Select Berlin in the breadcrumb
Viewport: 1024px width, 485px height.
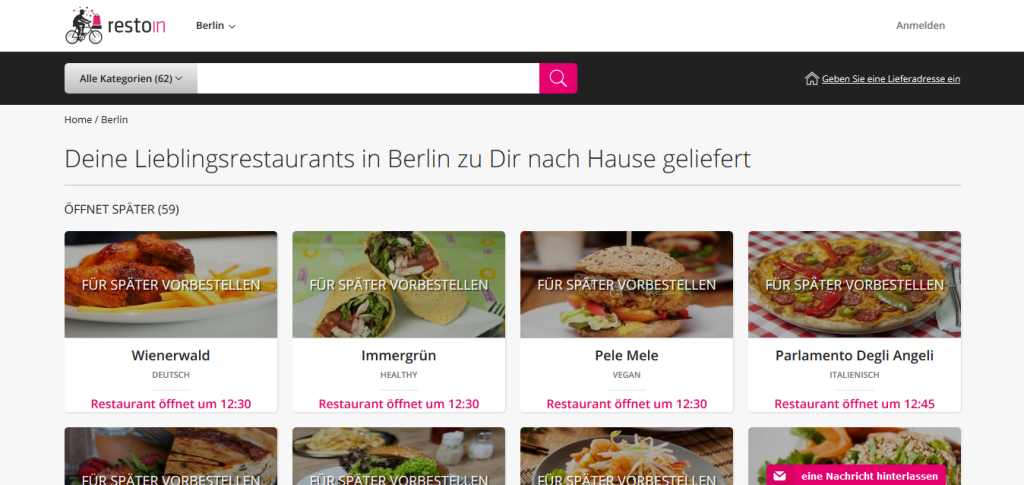(114, 119)
